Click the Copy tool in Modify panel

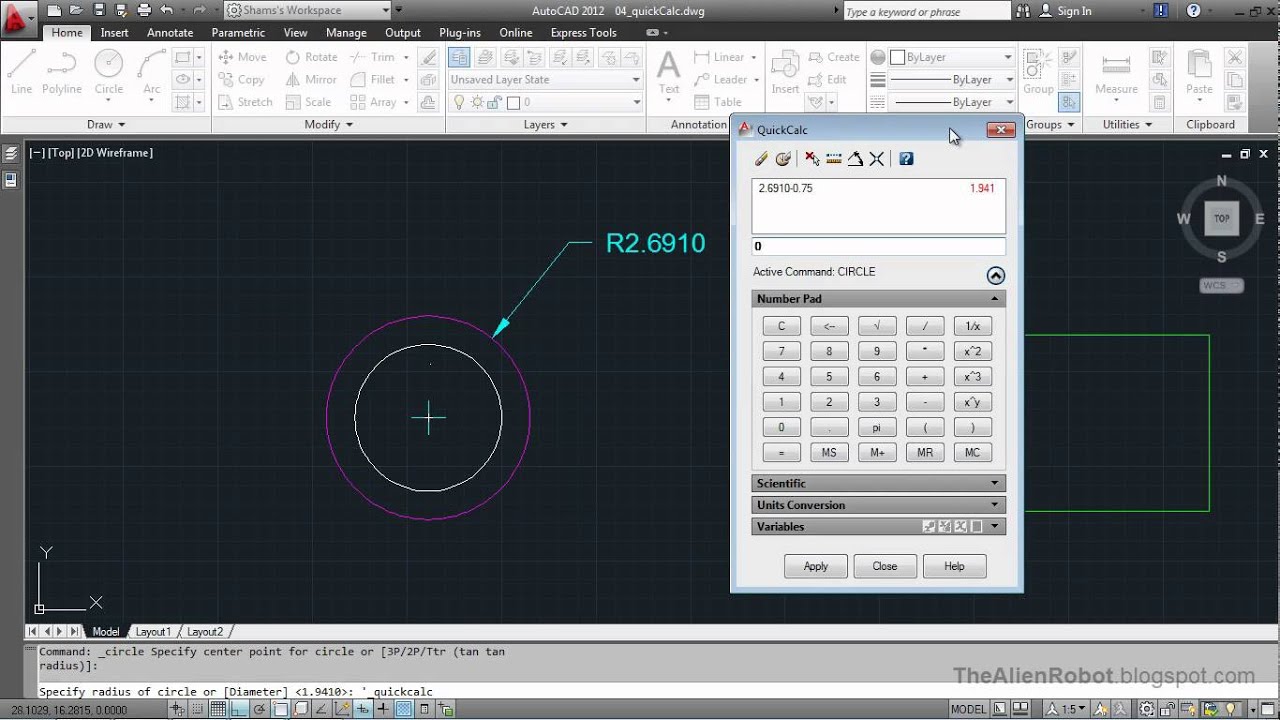pyautogui.click(x=242, y=79)
